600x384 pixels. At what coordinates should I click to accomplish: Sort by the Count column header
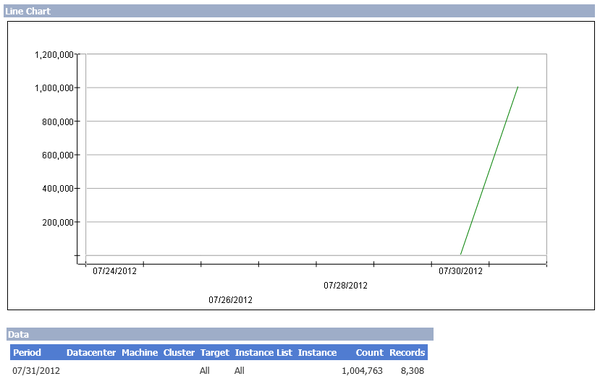click(369, 353)
